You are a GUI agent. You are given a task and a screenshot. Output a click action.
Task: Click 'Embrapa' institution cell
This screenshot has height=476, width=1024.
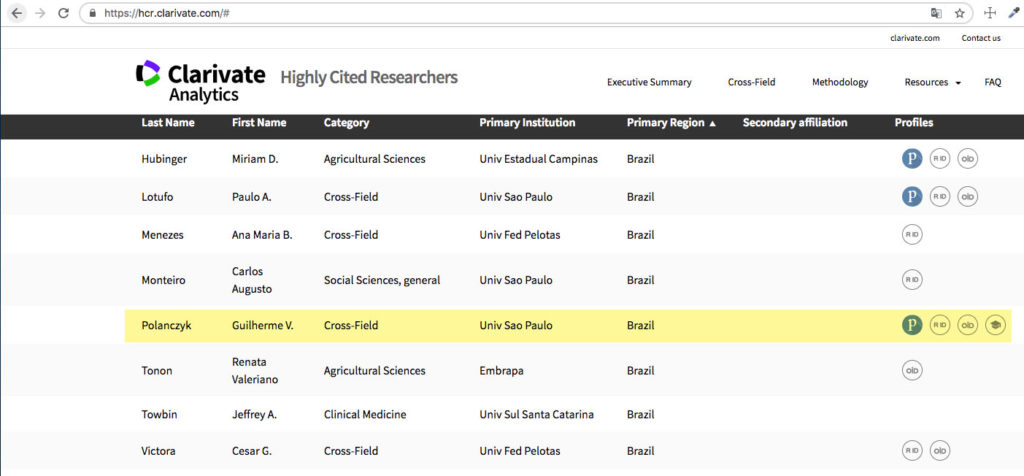[x=501, y=370]
